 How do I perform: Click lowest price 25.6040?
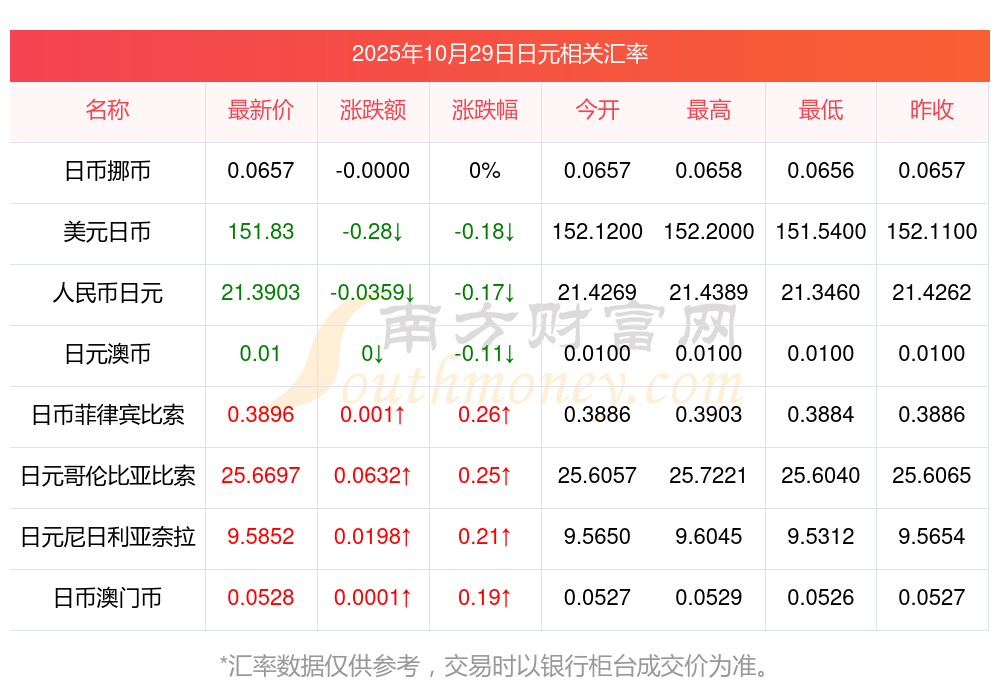tap(821, 476)
